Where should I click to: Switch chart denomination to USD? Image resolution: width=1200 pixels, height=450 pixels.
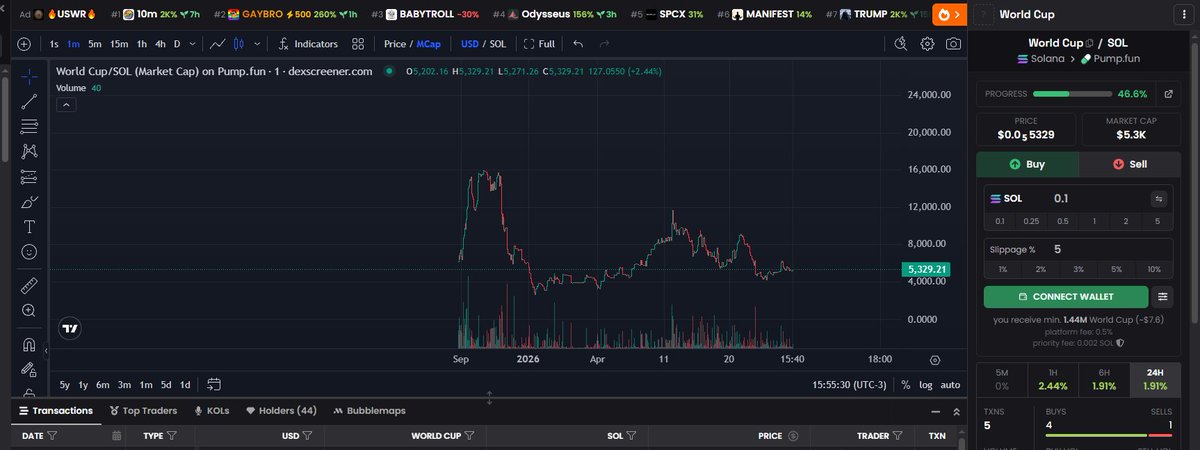click(x=470, y=44)
